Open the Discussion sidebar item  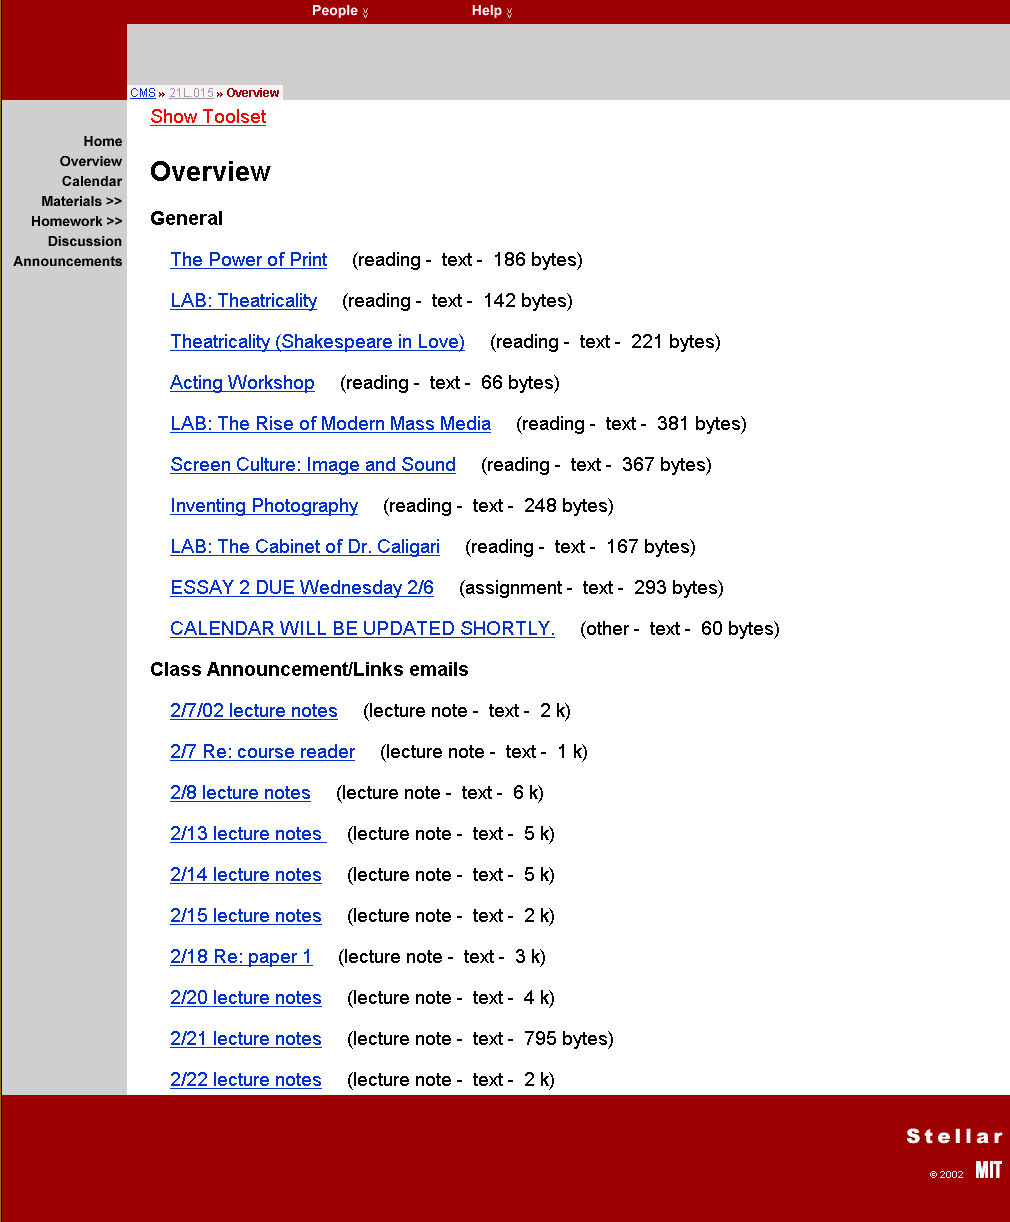point(84,241)
